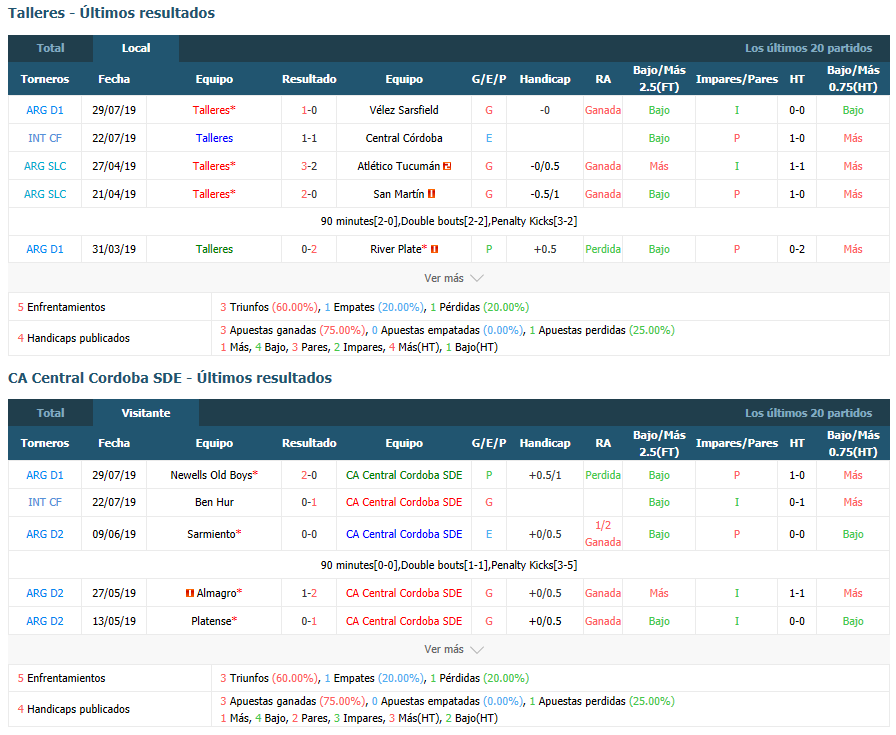Open ARG D1 league link for 29/07/19 Talleres match
Screen dimensions: 896x735
point(45,110)
